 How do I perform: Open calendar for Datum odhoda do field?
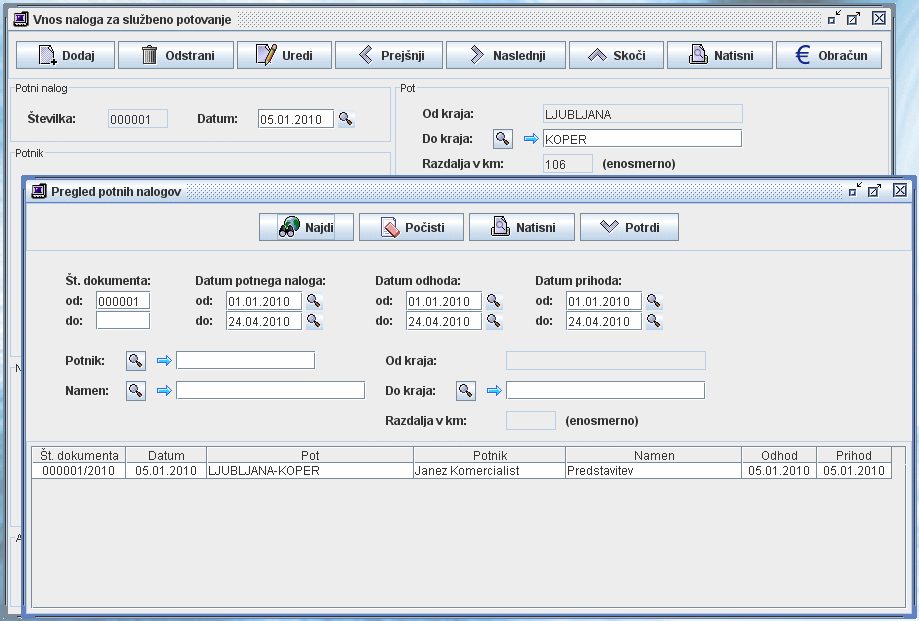[x=494, y=321]
